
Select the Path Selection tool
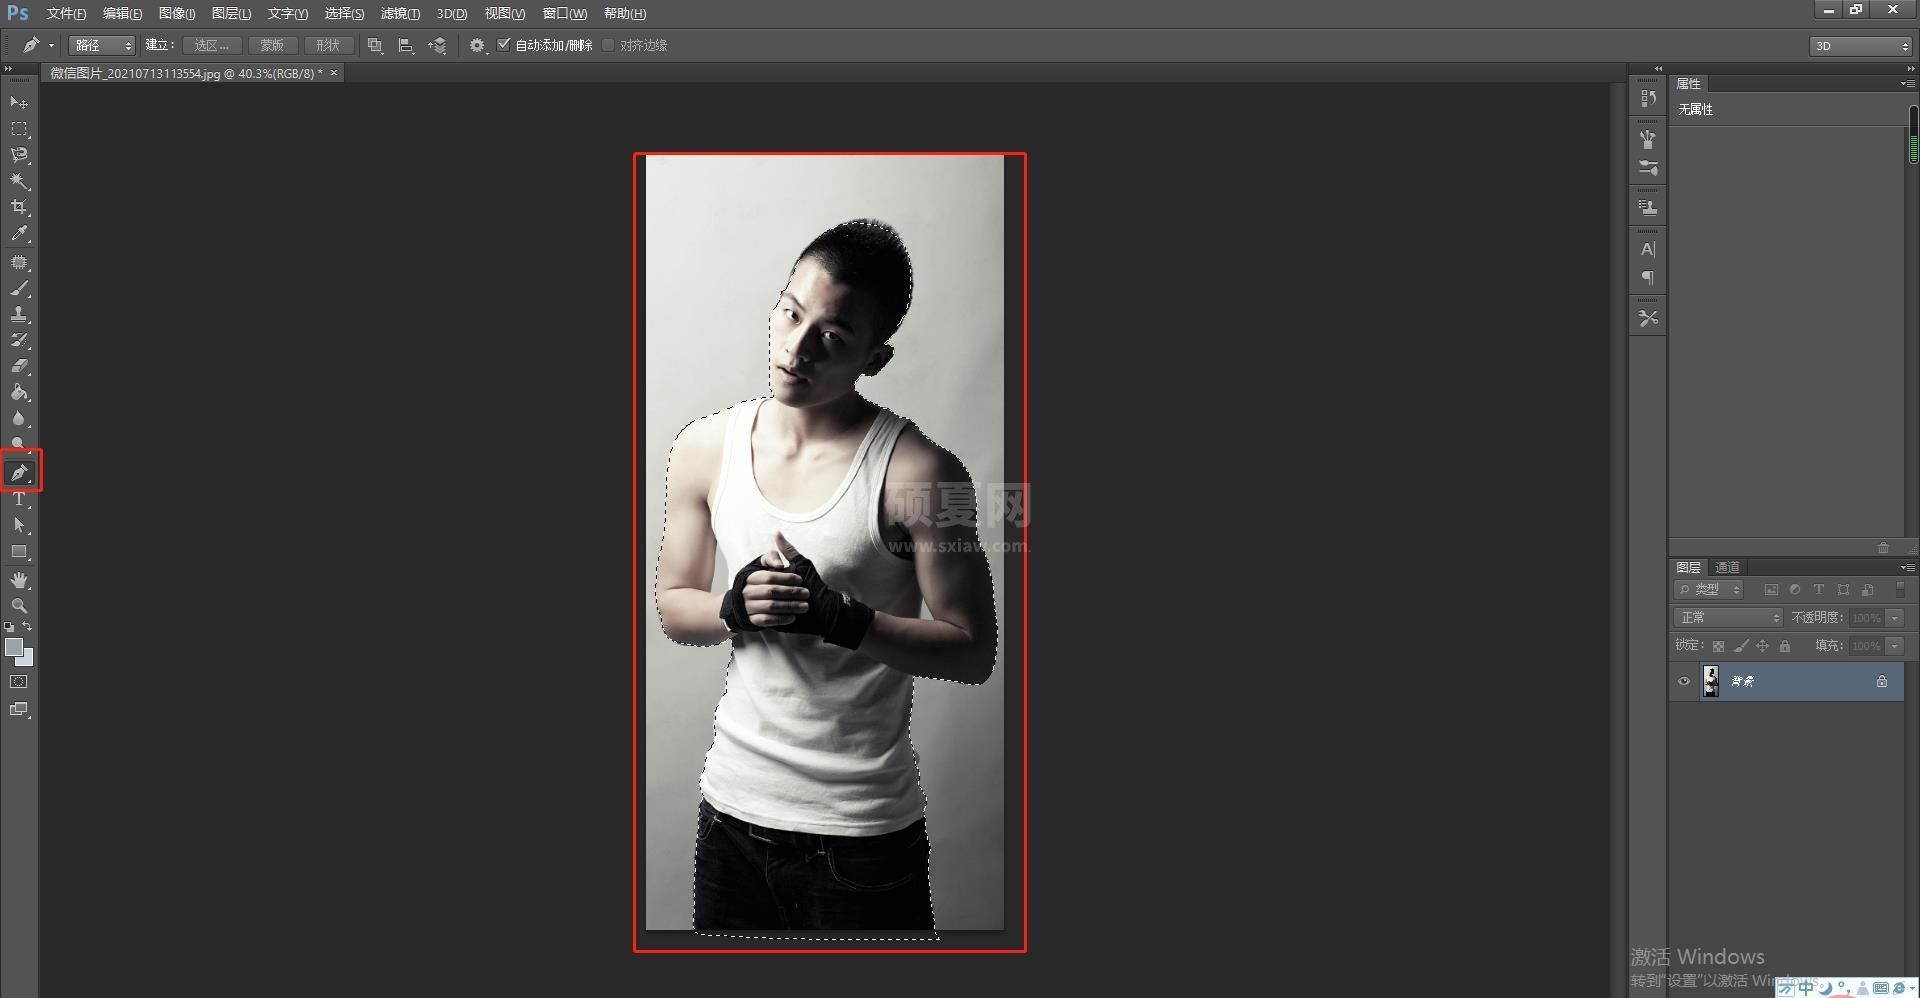pos(19,525)
